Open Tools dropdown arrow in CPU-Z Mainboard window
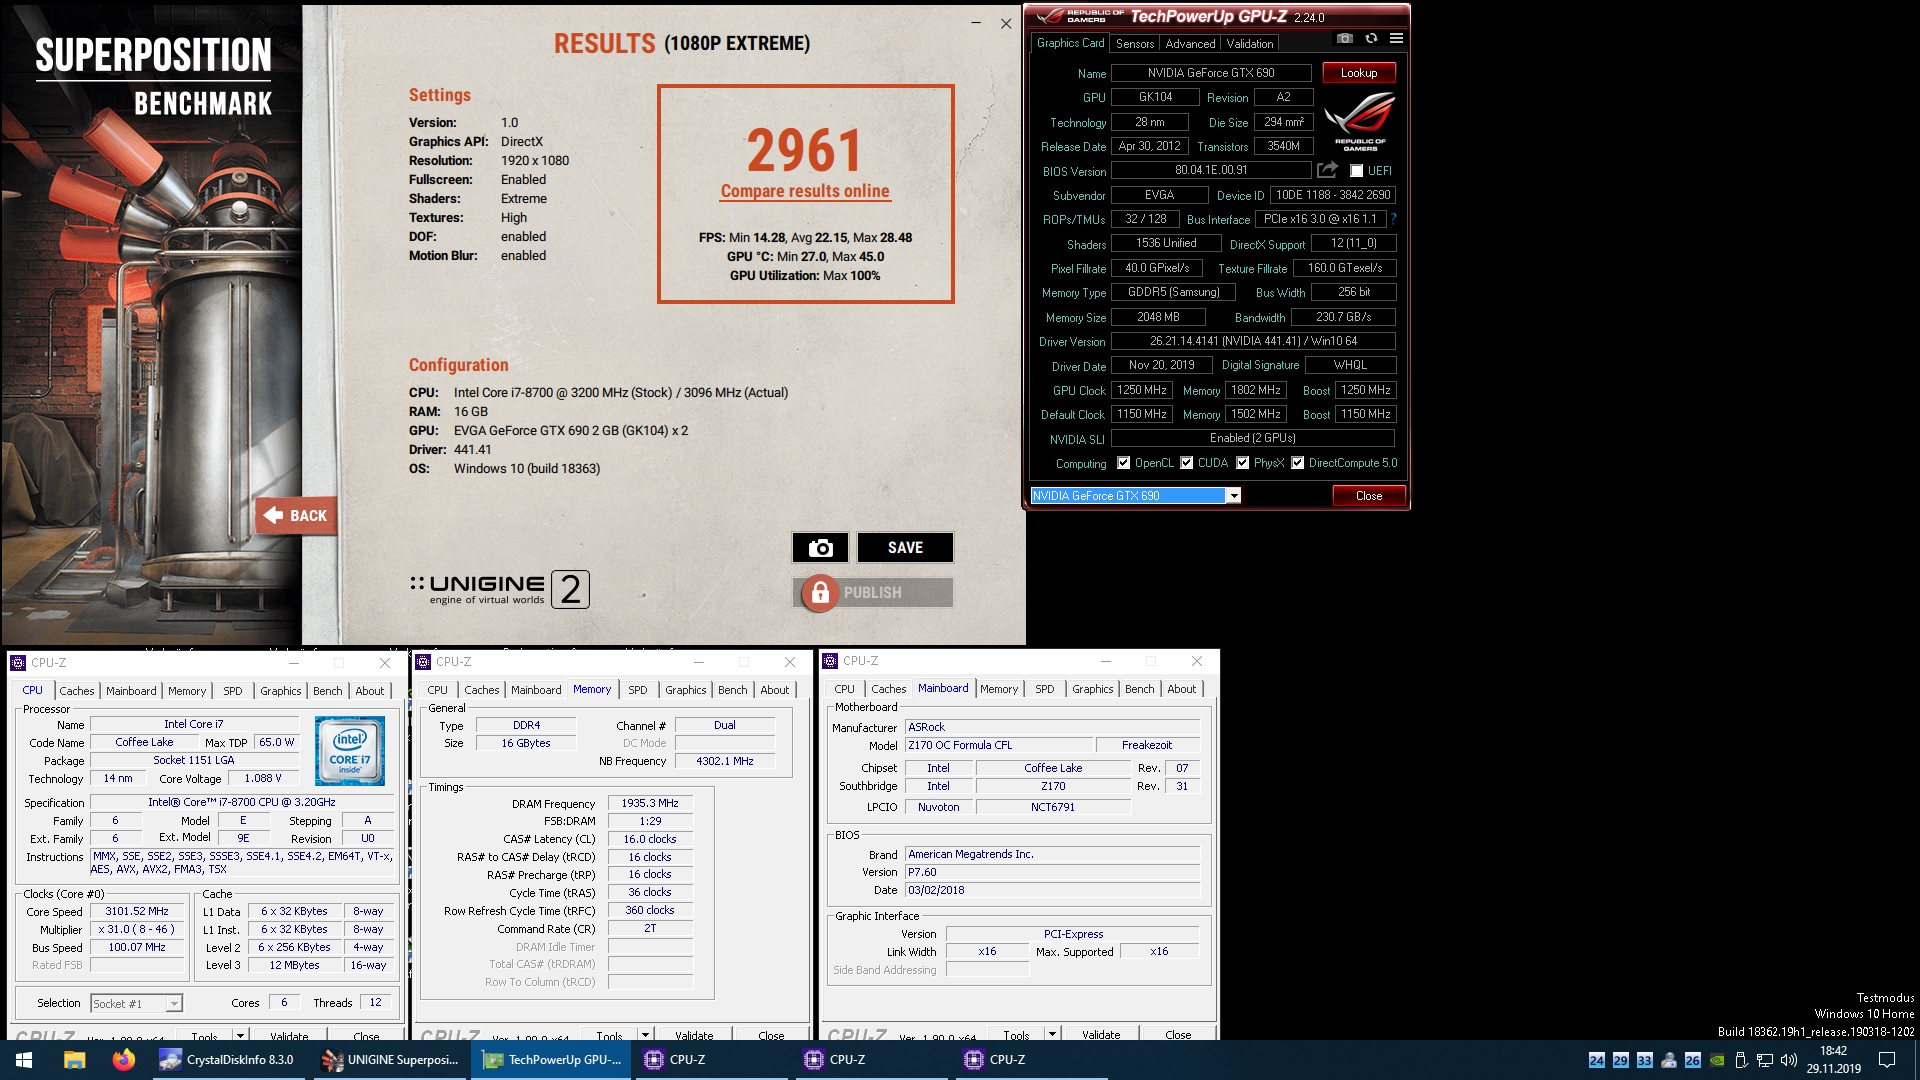The height and width of the screenshot is (1080, 1920). pyautogui.click(x=1052, y=1034)
